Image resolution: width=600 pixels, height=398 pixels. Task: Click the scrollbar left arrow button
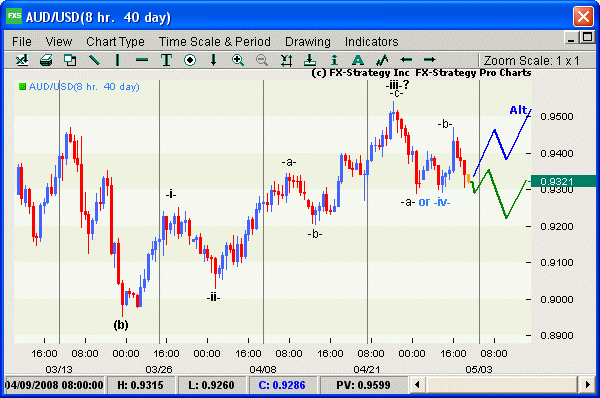417,384
